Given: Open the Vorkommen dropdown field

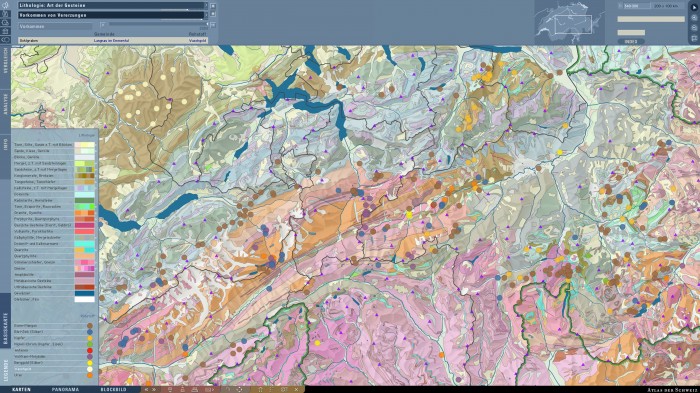Looking at the screenshot, I should point(55,26).
